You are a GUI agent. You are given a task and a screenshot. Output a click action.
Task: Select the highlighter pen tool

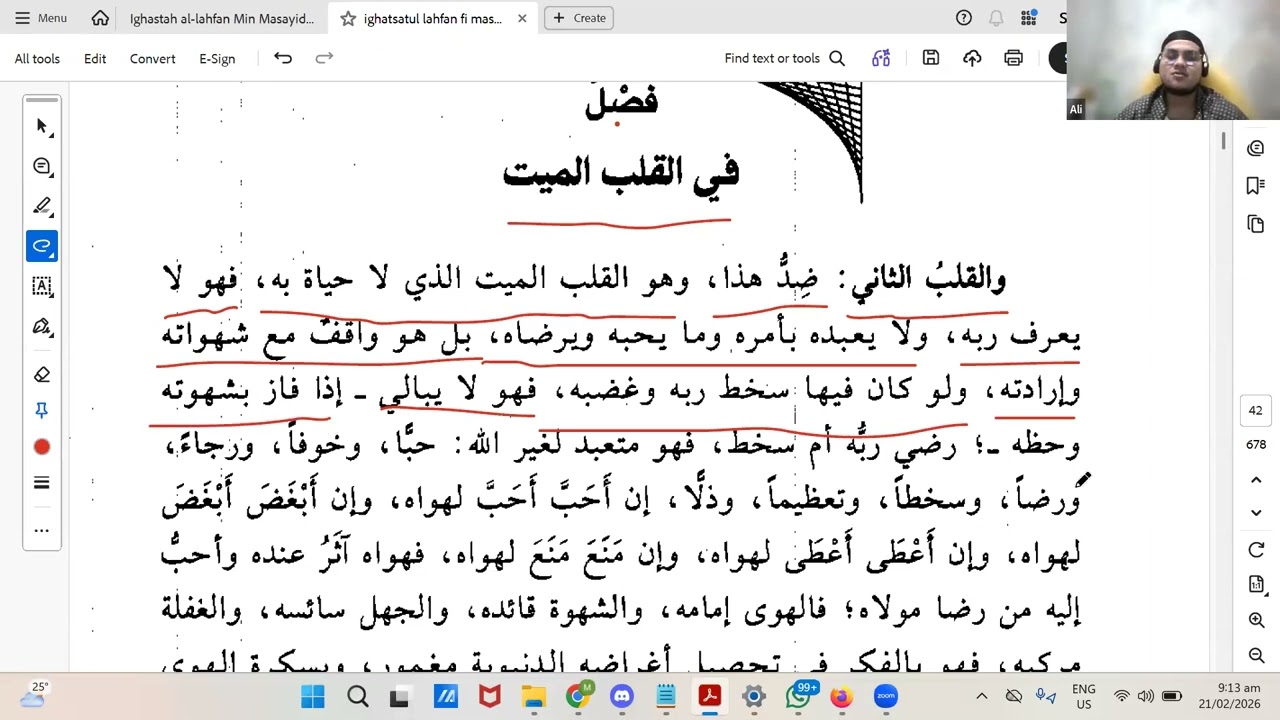pyautogui.click(x=42, y=206)
